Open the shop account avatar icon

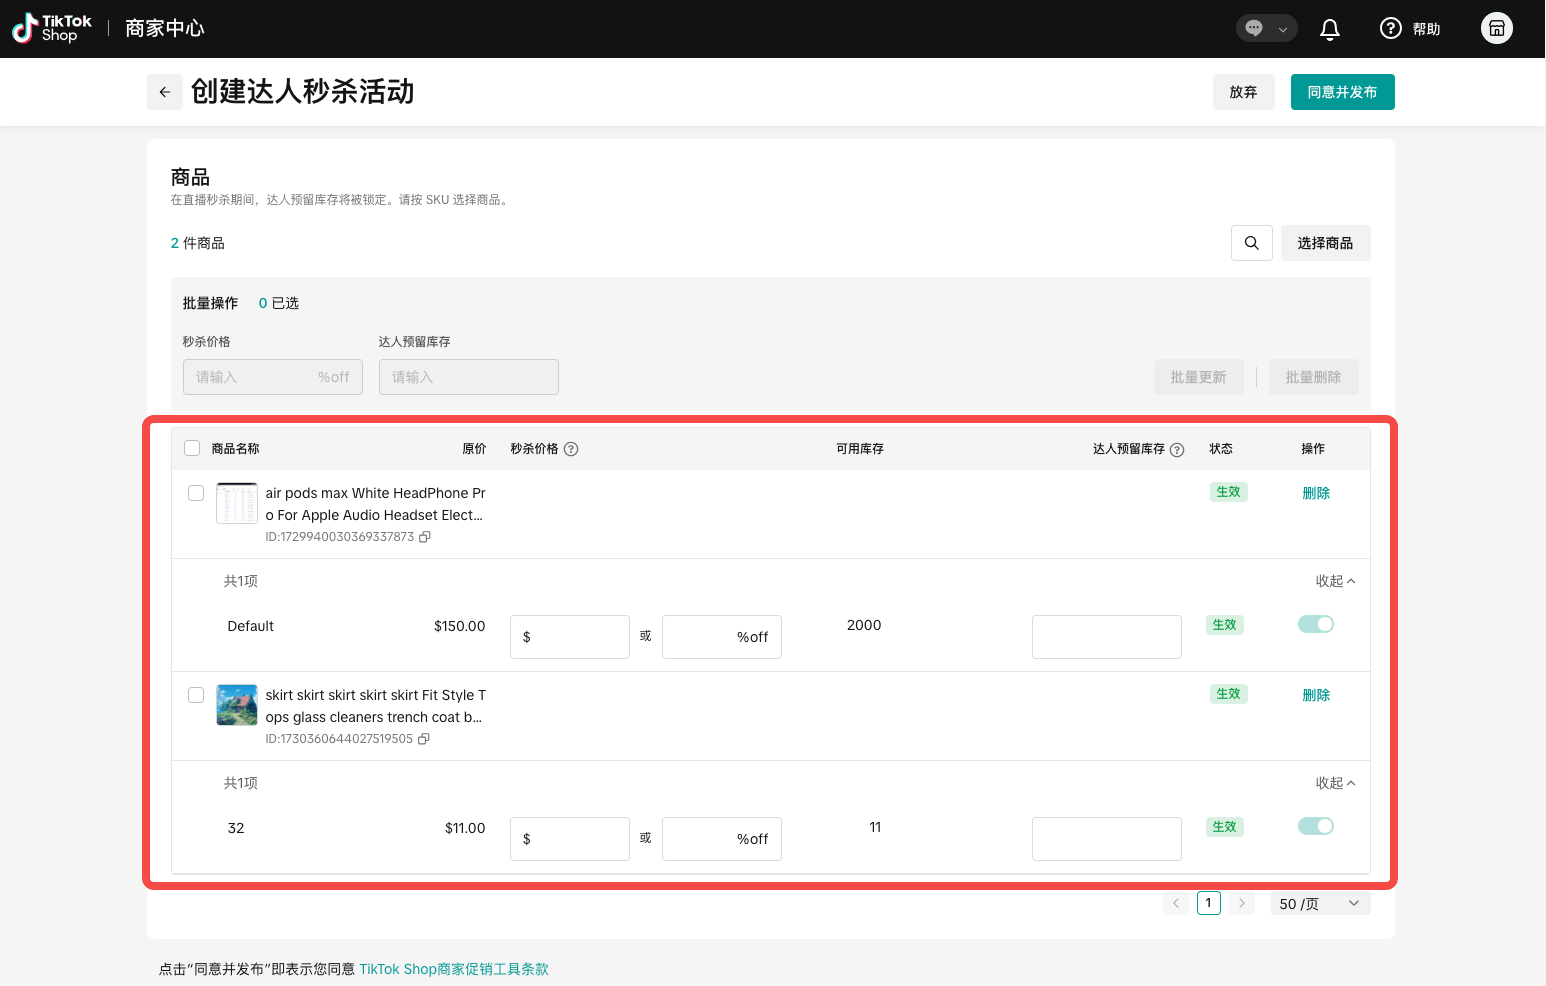point(1496,28)
